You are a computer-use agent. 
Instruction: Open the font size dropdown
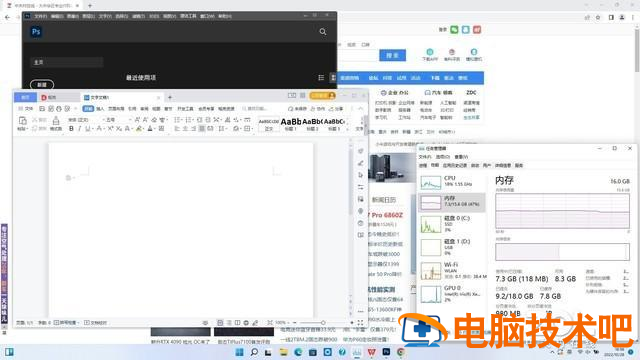(x=117, y=120)
